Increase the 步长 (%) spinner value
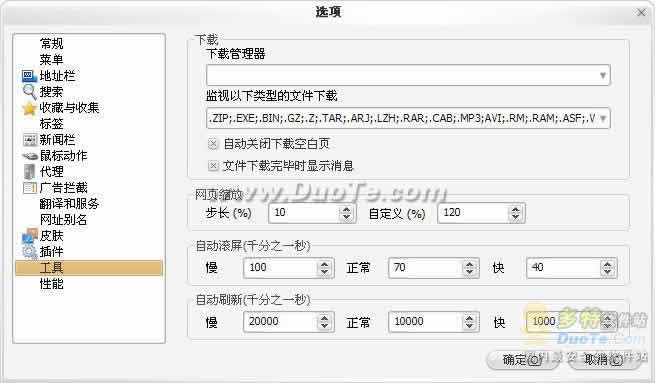Screen dimensions: 655x383 pyautogui.click(x=346, y=209)
